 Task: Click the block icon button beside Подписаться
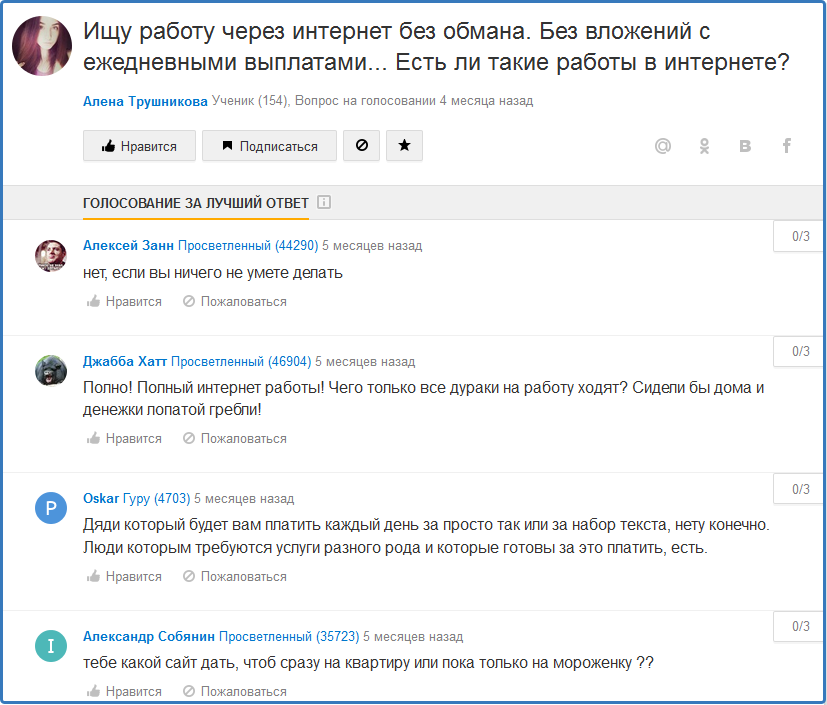[x=361, y=146]
